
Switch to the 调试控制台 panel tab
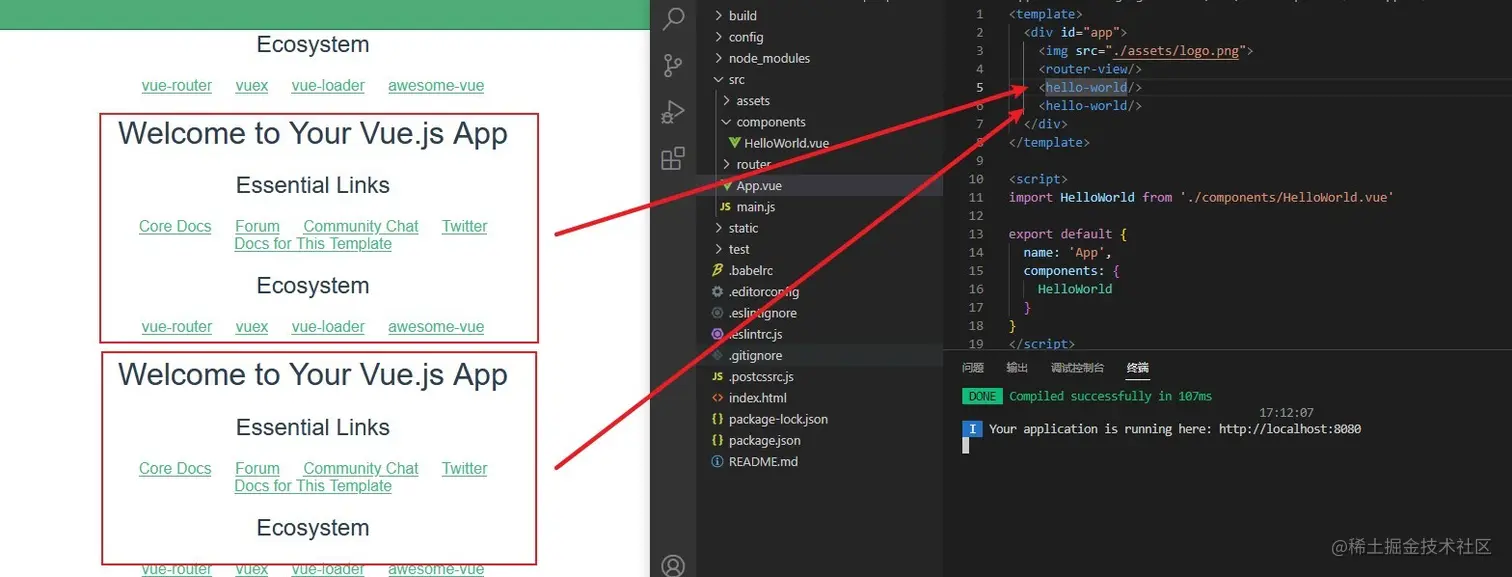pyautogui.click(x=1077, y=368)
